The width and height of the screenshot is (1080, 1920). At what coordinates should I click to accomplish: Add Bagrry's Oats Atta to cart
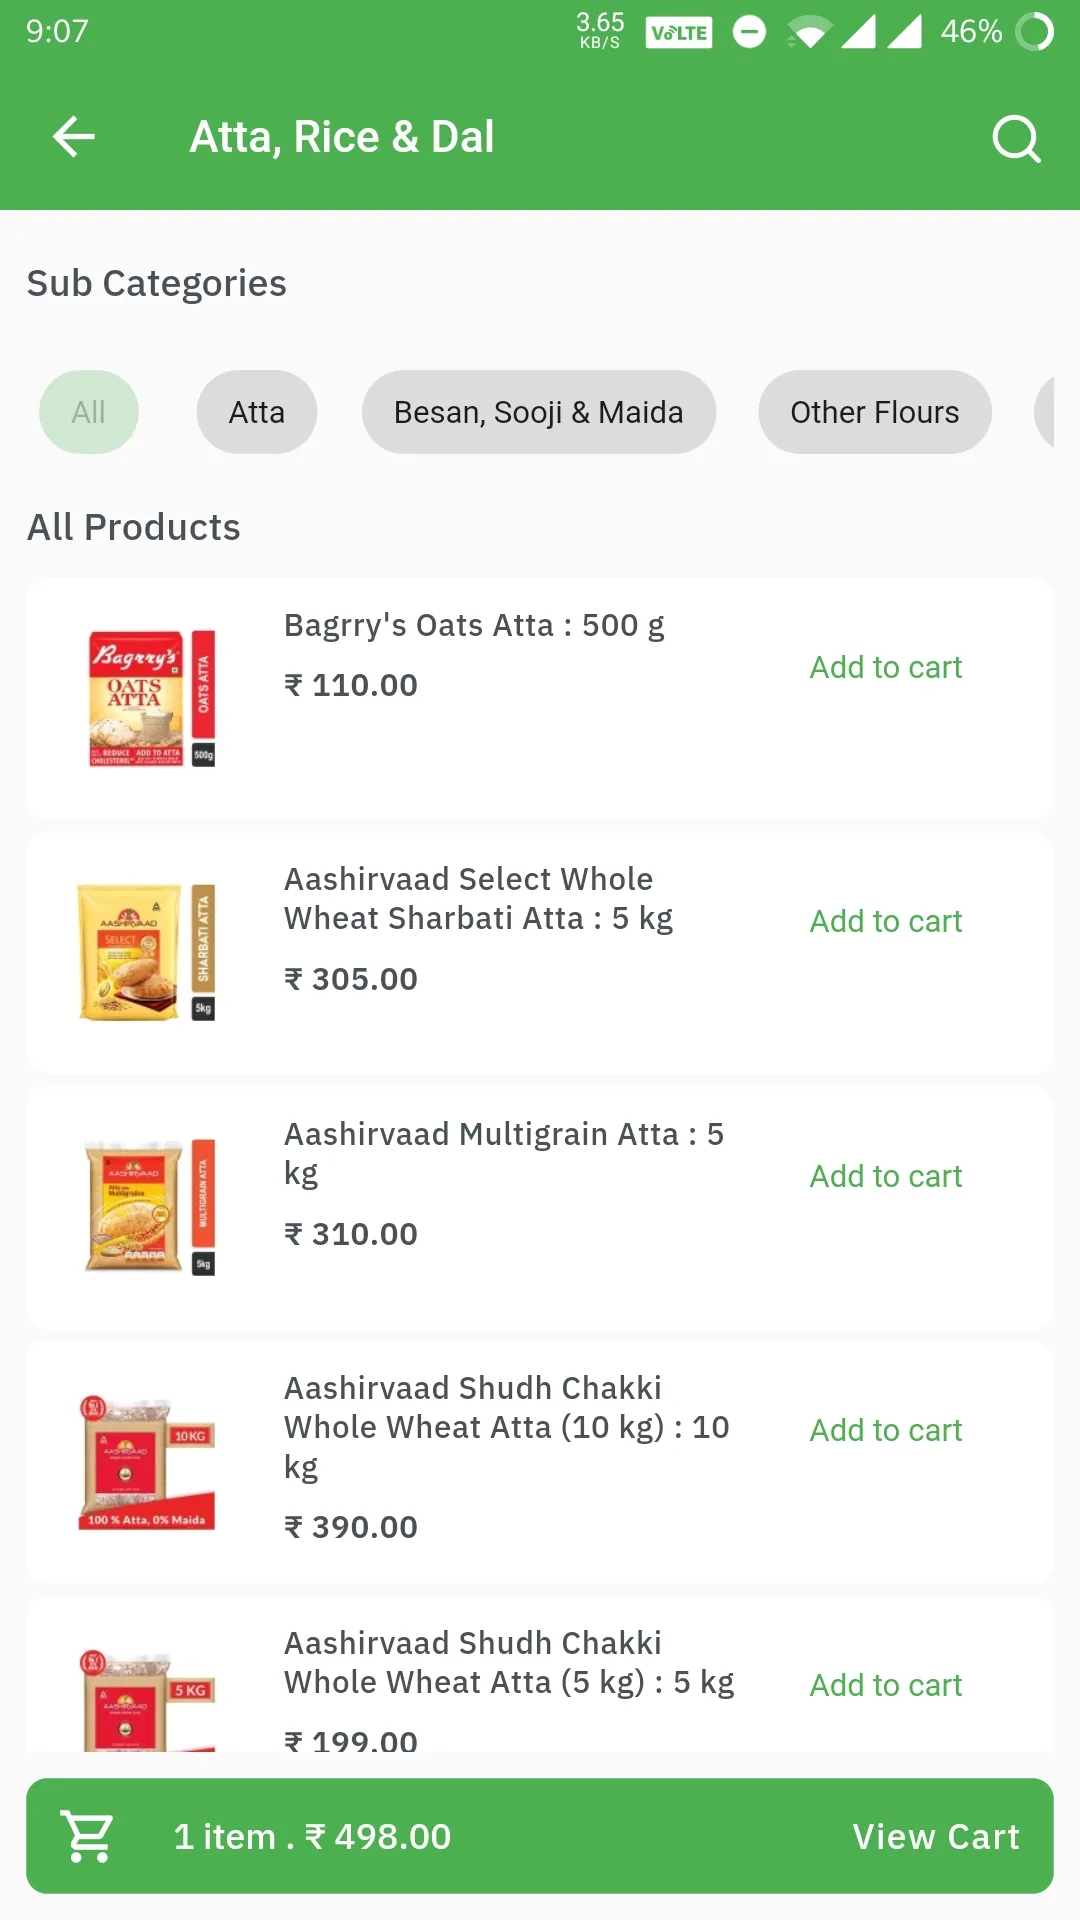(886, 667)
